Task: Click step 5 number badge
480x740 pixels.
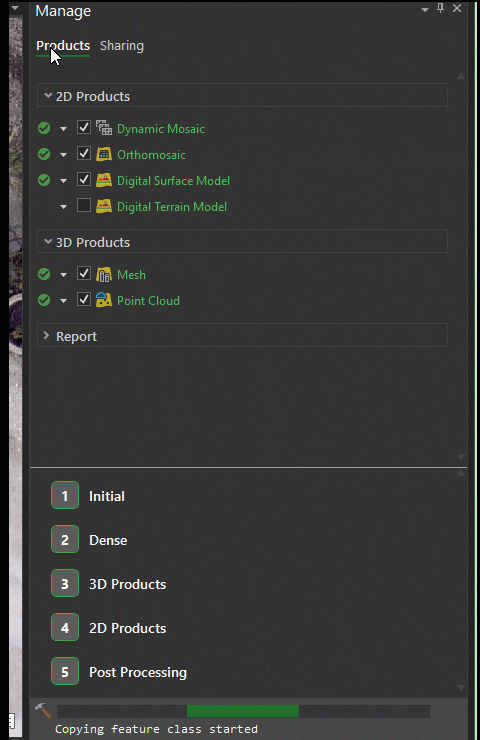Action: pos(65,671)
